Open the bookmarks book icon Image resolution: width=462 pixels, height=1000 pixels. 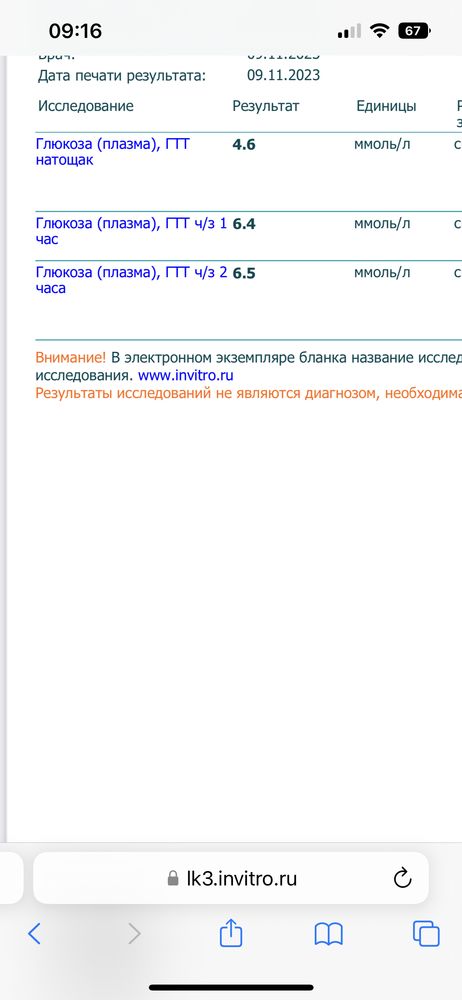pyautogui.click(x=329, y=934)
